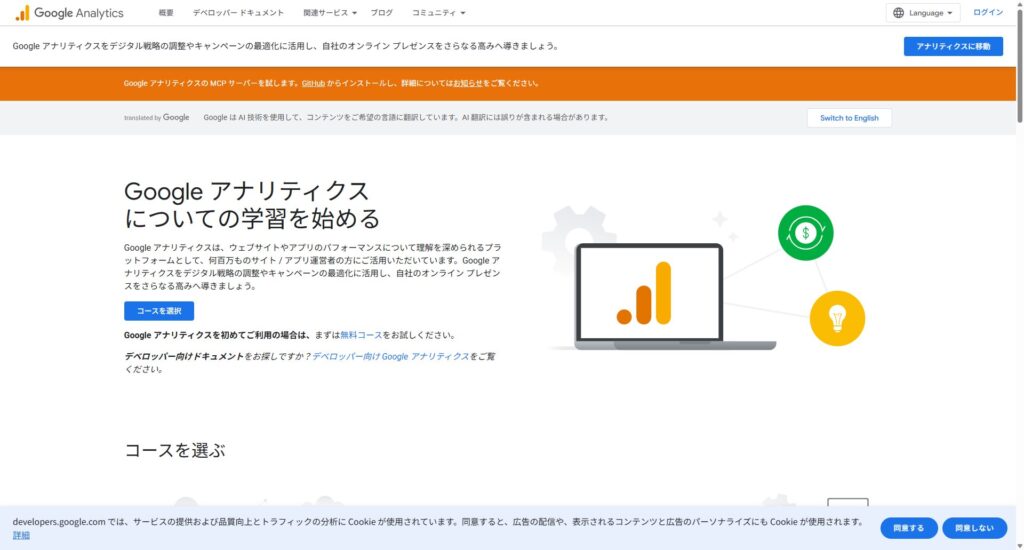The width and height of the screenshot is (1024, 550).
Task: Click the yellow lightbulb icon
Action: tap(837, 319)
